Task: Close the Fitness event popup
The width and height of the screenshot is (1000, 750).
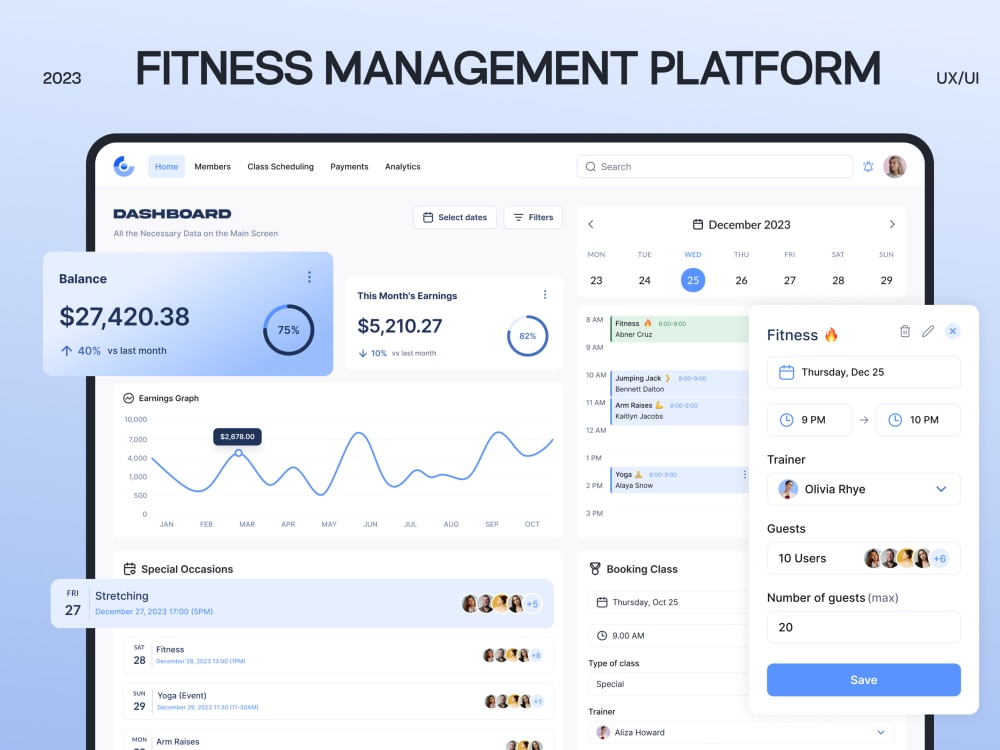Action: tap(951, 331)
